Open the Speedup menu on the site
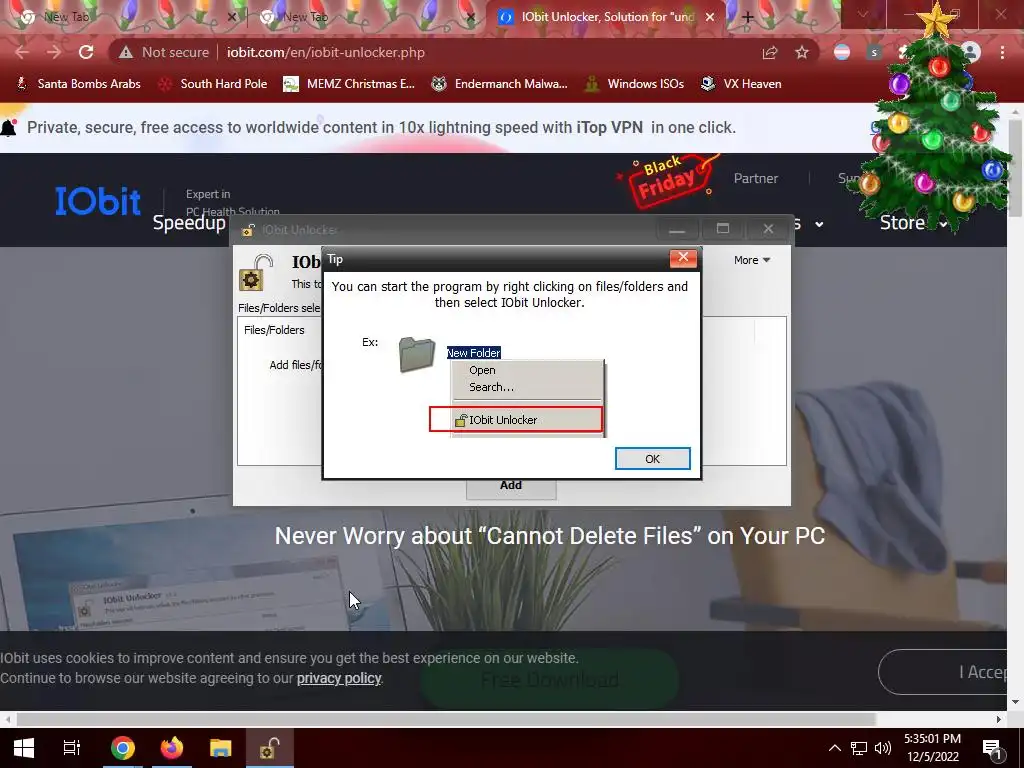 (189, 223)
